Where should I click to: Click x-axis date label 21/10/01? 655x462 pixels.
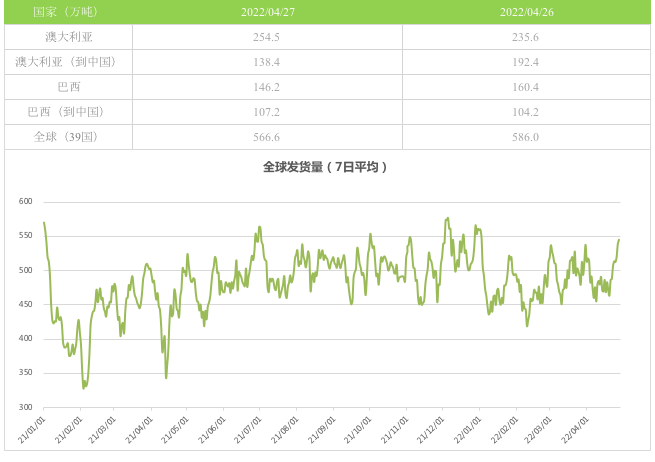(357, 430)
